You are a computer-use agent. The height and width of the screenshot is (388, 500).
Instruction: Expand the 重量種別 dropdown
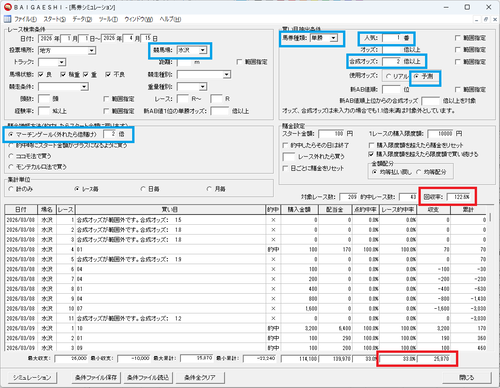[203, 87]
